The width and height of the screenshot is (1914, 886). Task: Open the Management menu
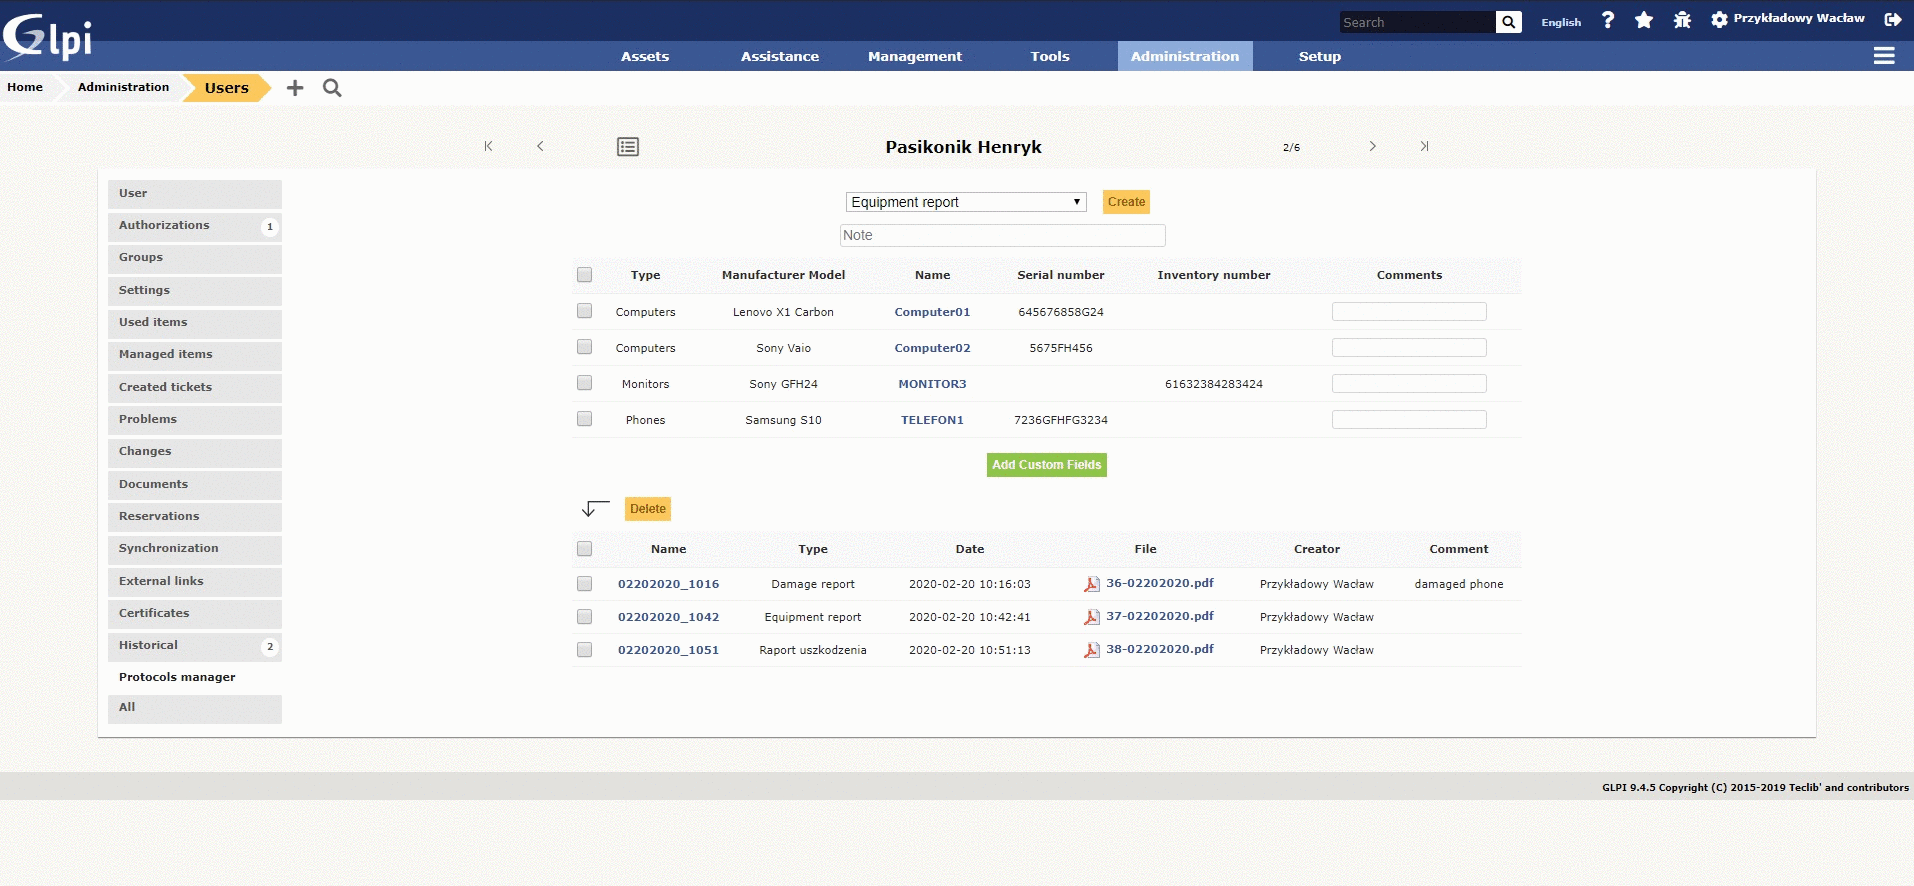tap(915, 56)
